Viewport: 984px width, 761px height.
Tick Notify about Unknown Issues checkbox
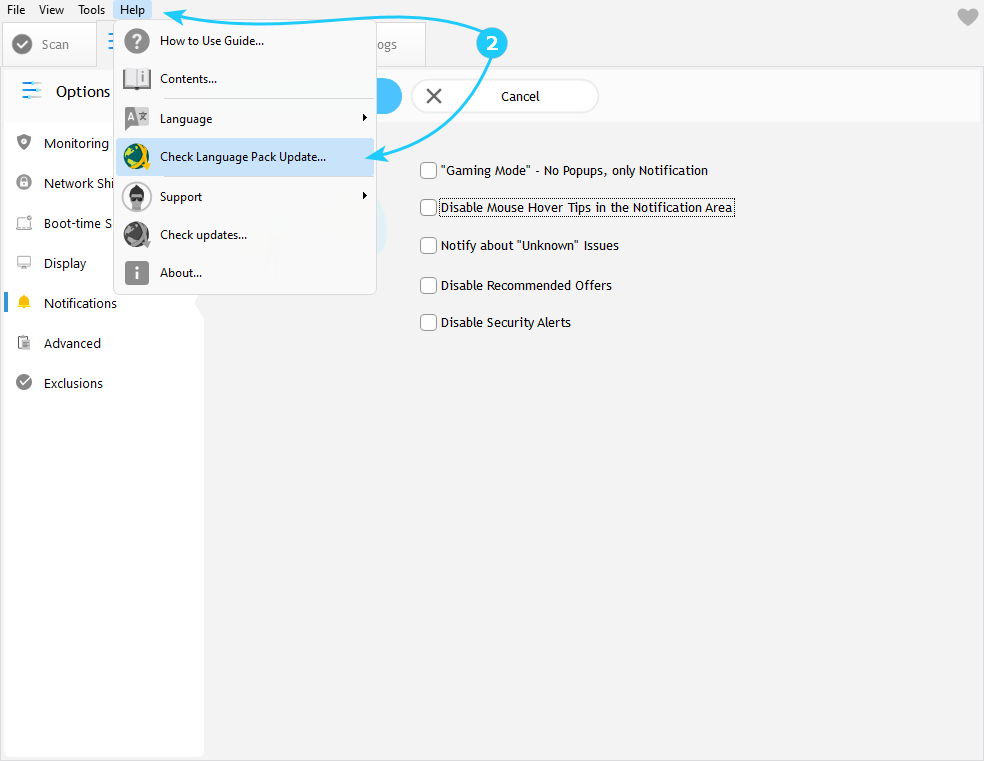[429, 246]
